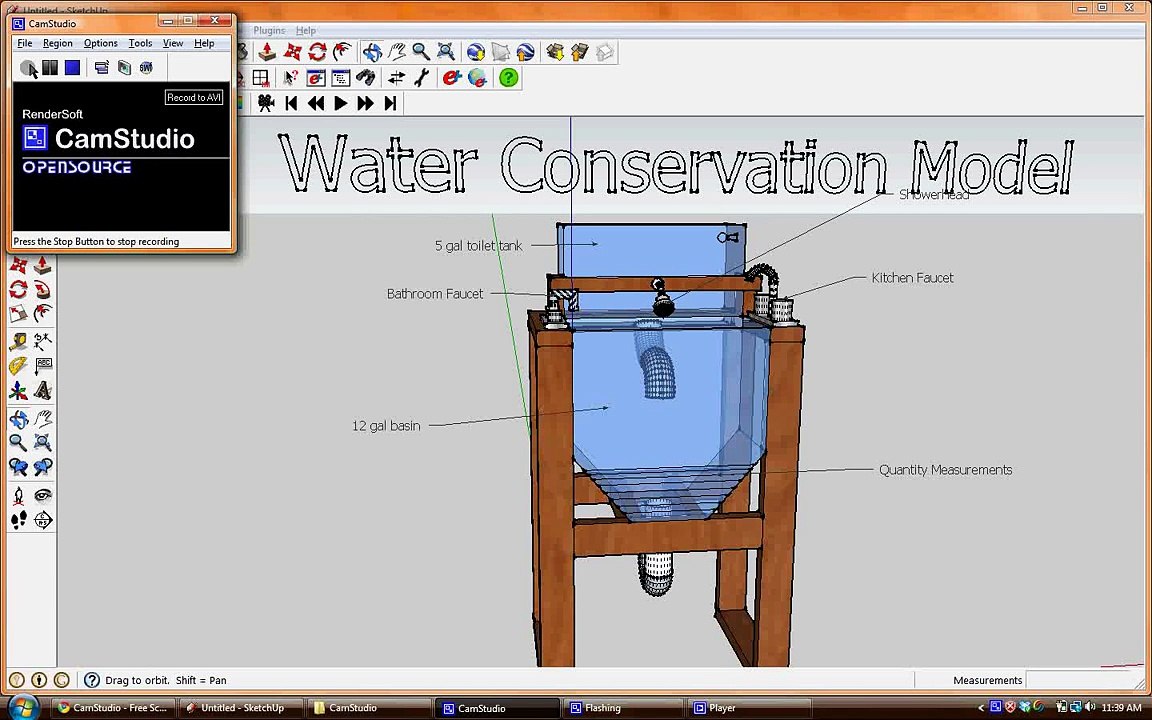
Task: Select the Walk footprints tool
Action: [x=18, y=520]
